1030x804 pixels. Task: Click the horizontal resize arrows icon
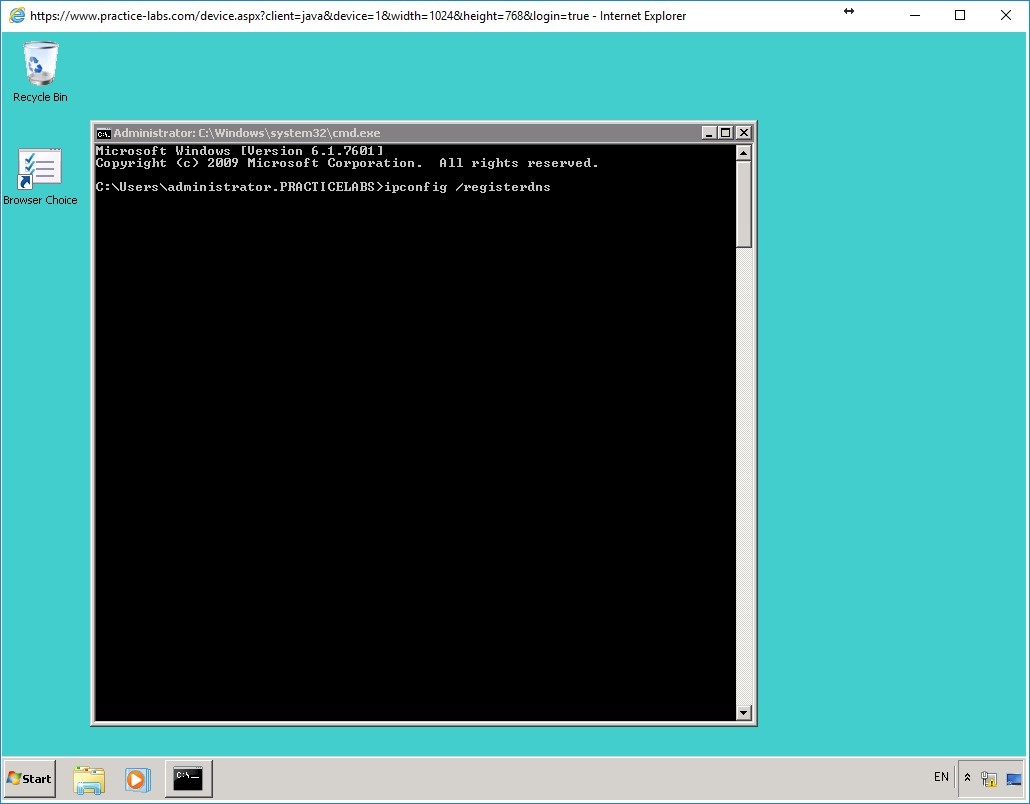849,12
